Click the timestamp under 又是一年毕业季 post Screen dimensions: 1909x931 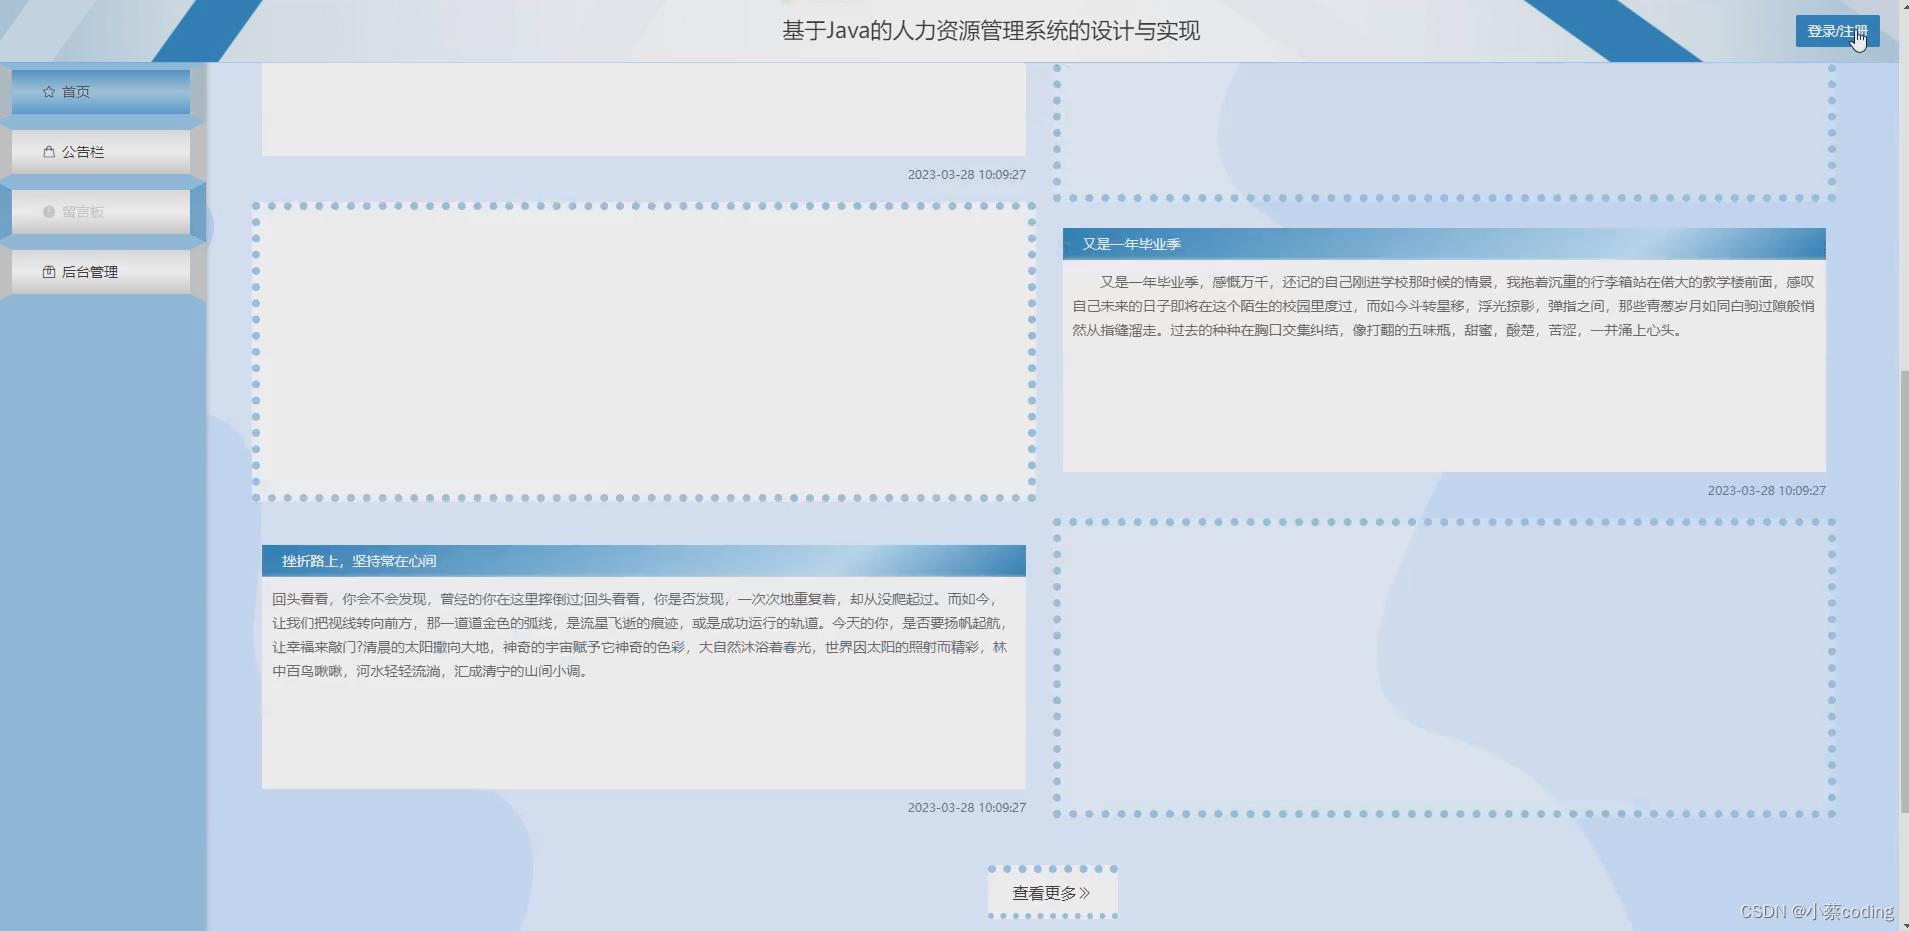tap(1766, 491)
